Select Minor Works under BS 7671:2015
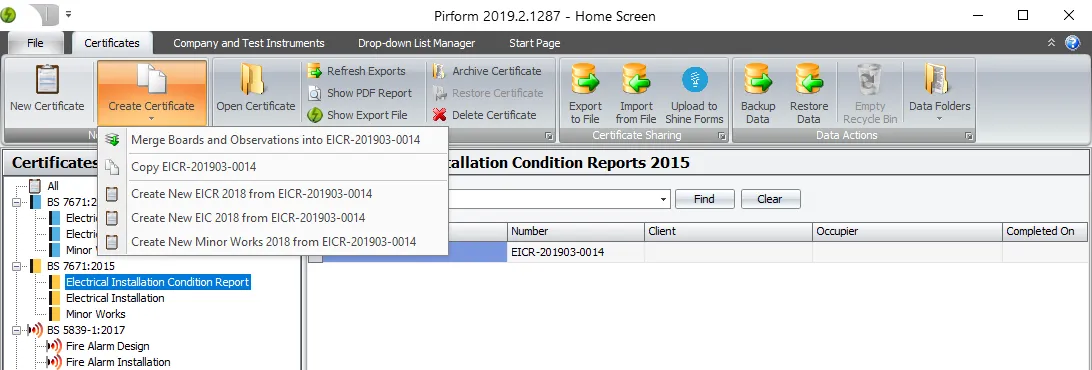 95,314
